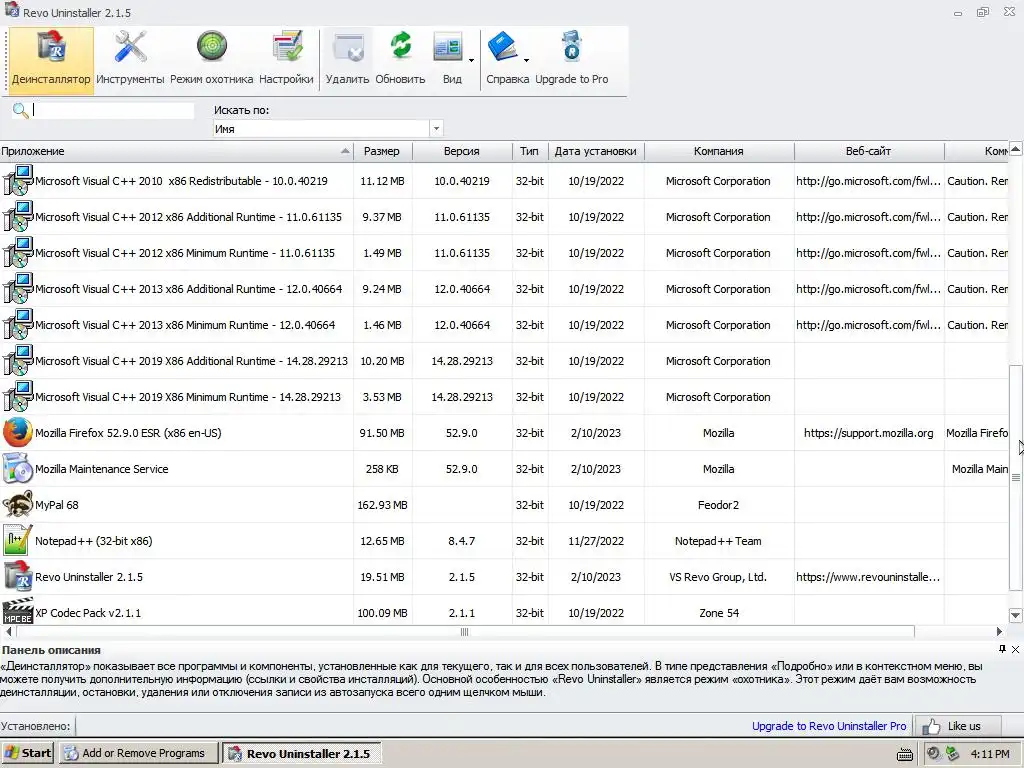Activate Режим охотника radar target icon
Viewport: 1024px width, 768px height.
pyautogui.click(x=212, y=48)
